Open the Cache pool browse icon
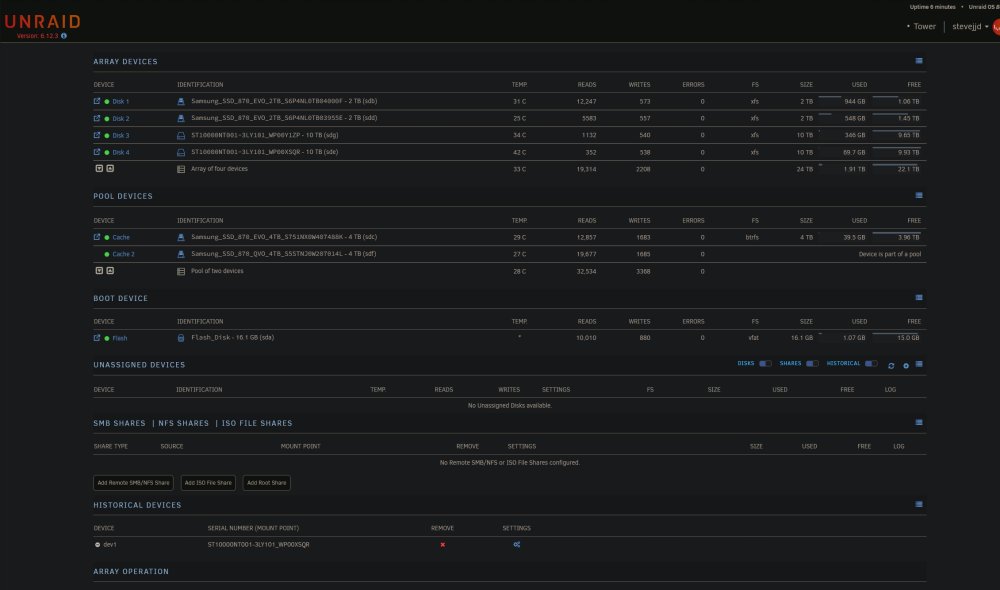The height and width of the screenshot is (590, 1000). pos(97,237)
